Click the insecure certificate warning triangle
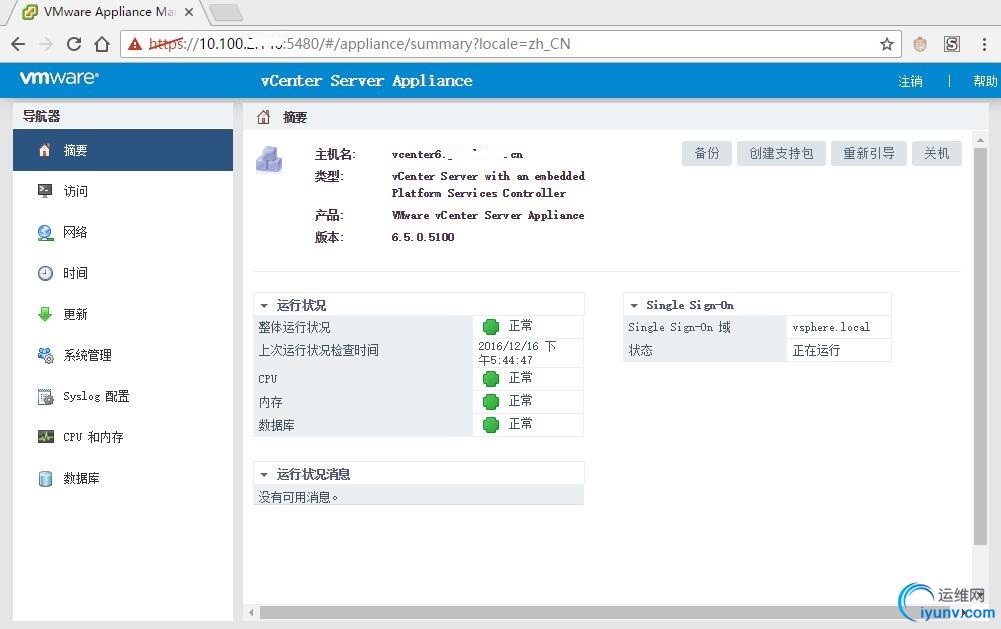1001x629 pixels. click(135, 43)
